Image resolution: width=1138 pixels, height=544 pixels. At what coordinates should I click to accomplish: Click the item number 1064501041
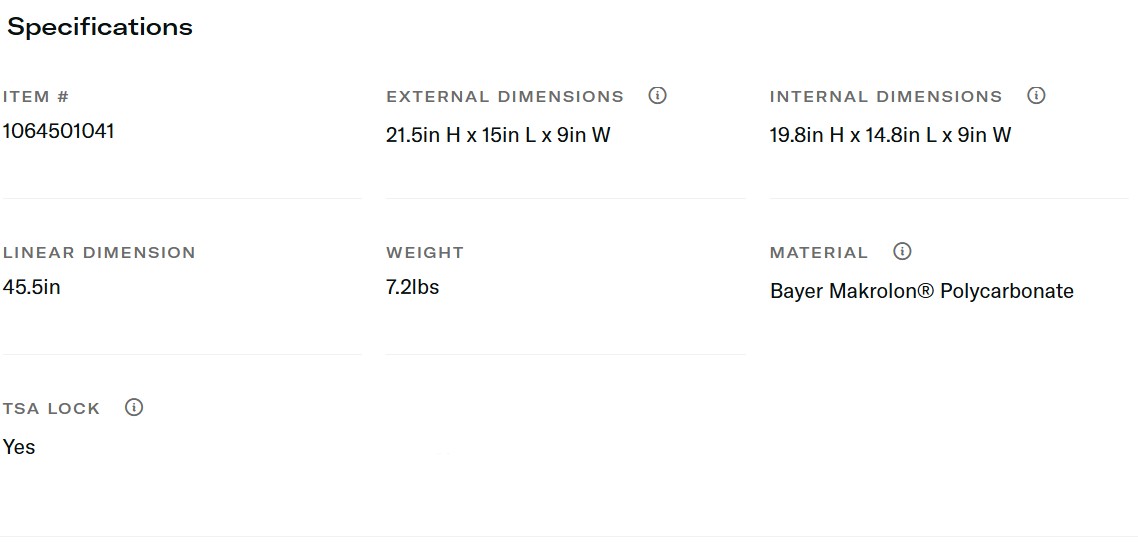point(58,131)
